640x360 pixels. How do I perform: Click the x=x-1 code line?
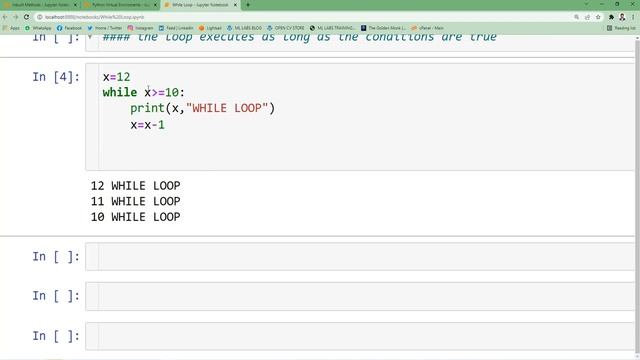(x=147, y=125)
